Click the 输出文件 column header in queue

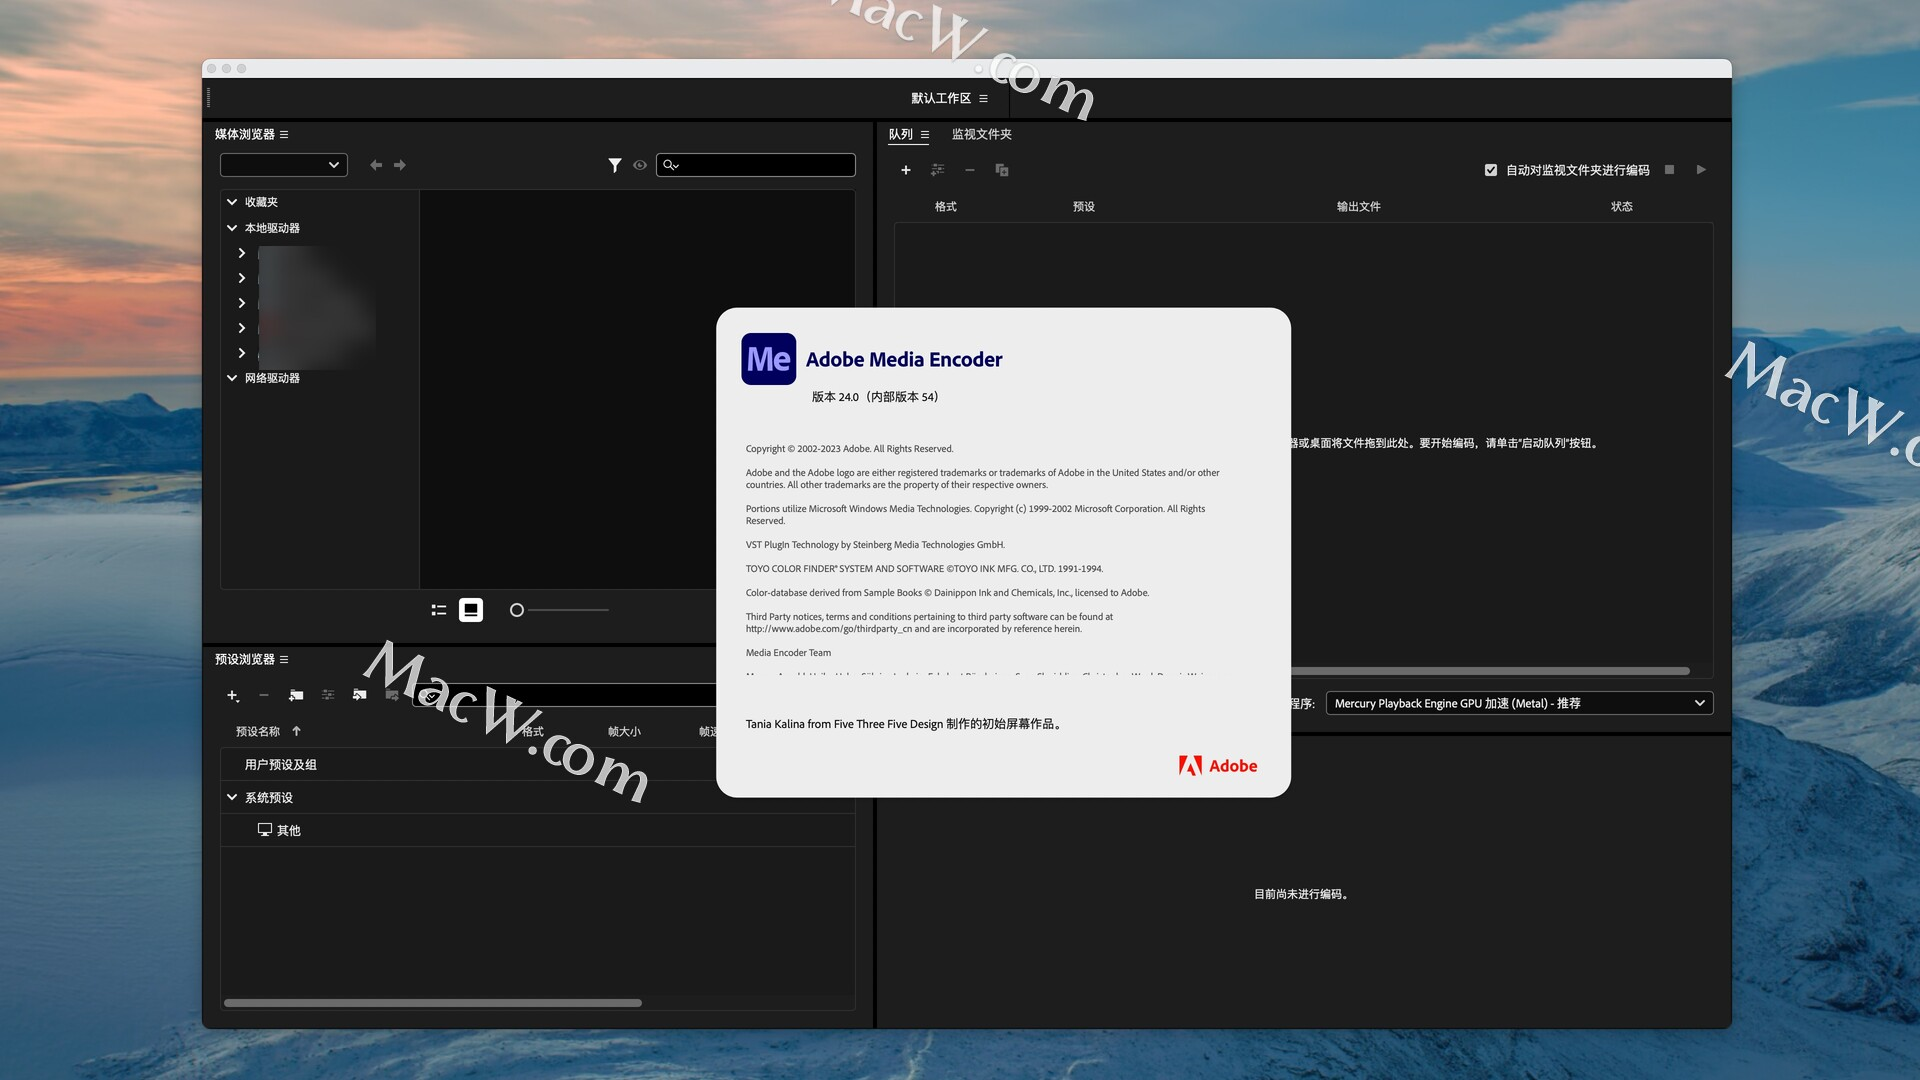1358,206
